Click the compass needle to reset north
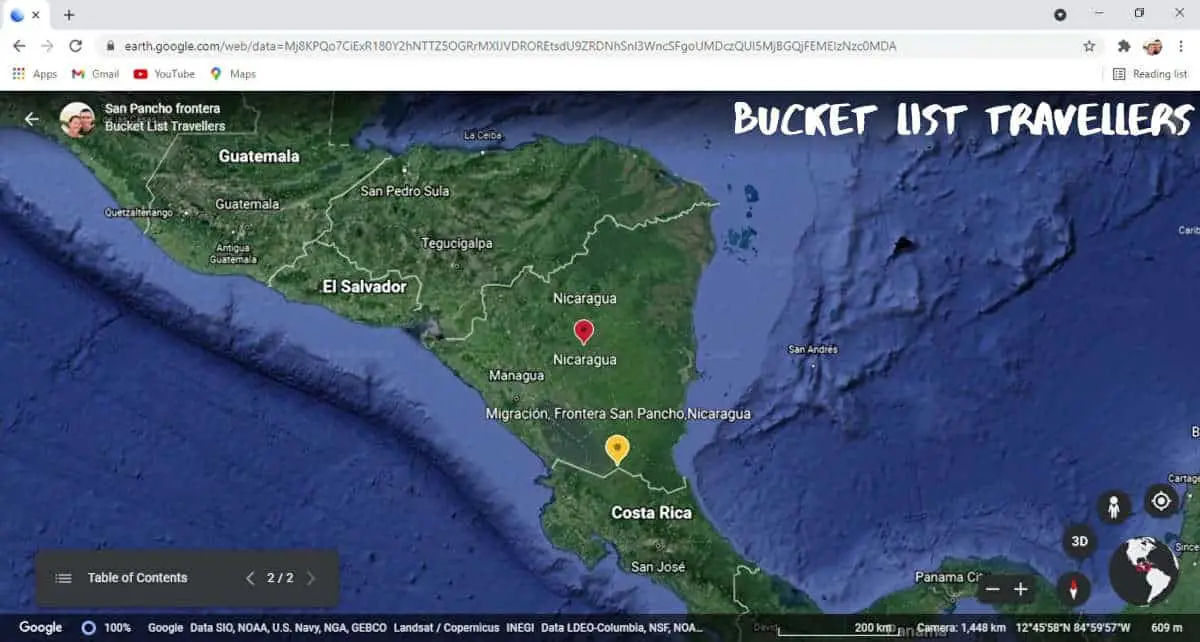The image size is (1200, 642). (x=1074, y=590)
